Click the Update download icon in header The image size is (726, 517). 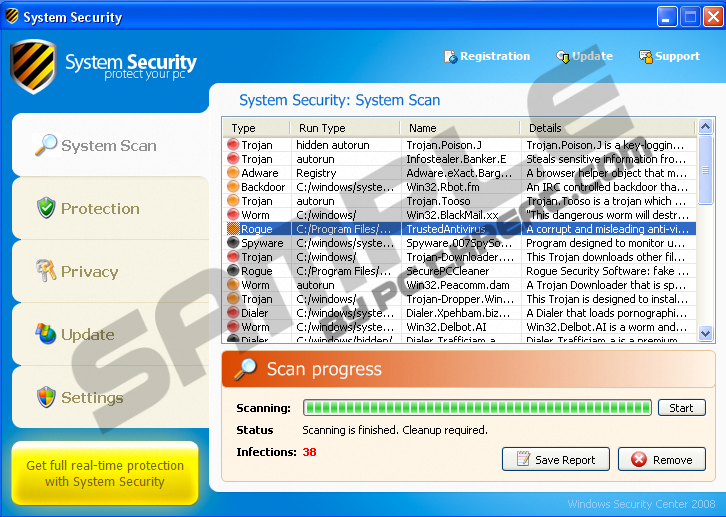click(x=563, y=57)
